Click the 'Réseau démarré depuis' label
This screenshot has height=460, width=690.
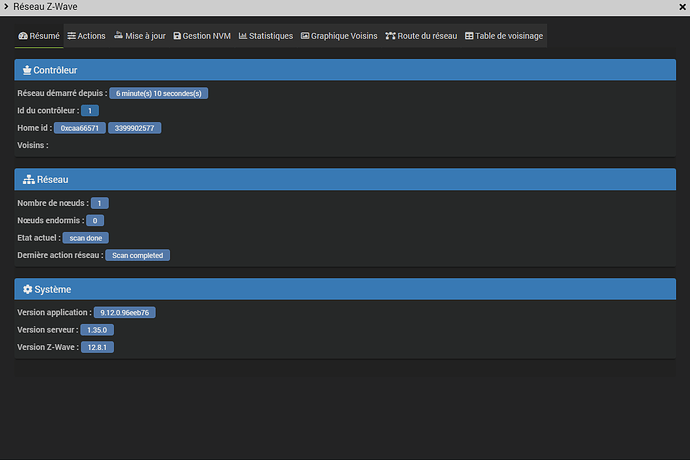point(60,93)
